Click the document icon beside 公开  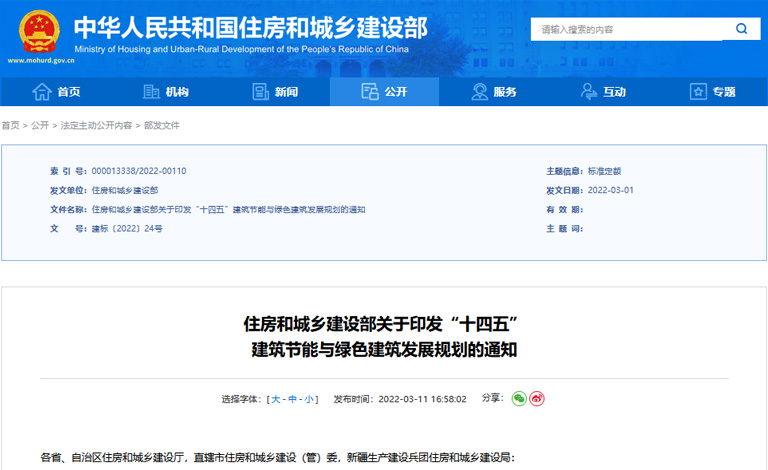370,92
